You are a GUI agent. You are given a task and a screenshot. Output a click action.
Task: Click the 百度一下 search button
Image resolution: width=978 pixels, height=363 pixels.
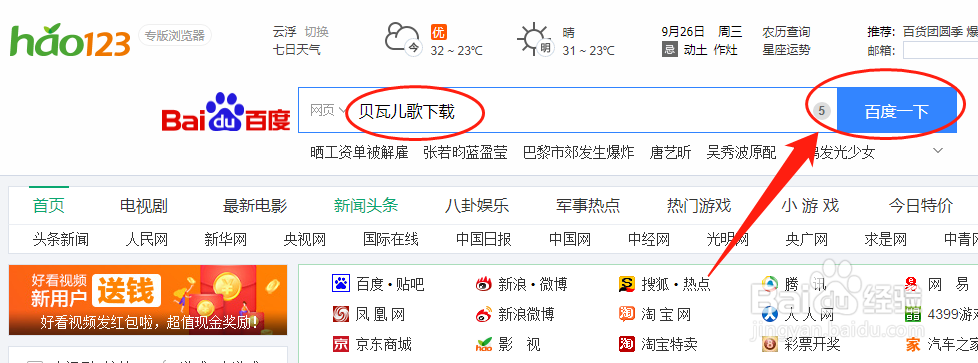click(896, 110)
